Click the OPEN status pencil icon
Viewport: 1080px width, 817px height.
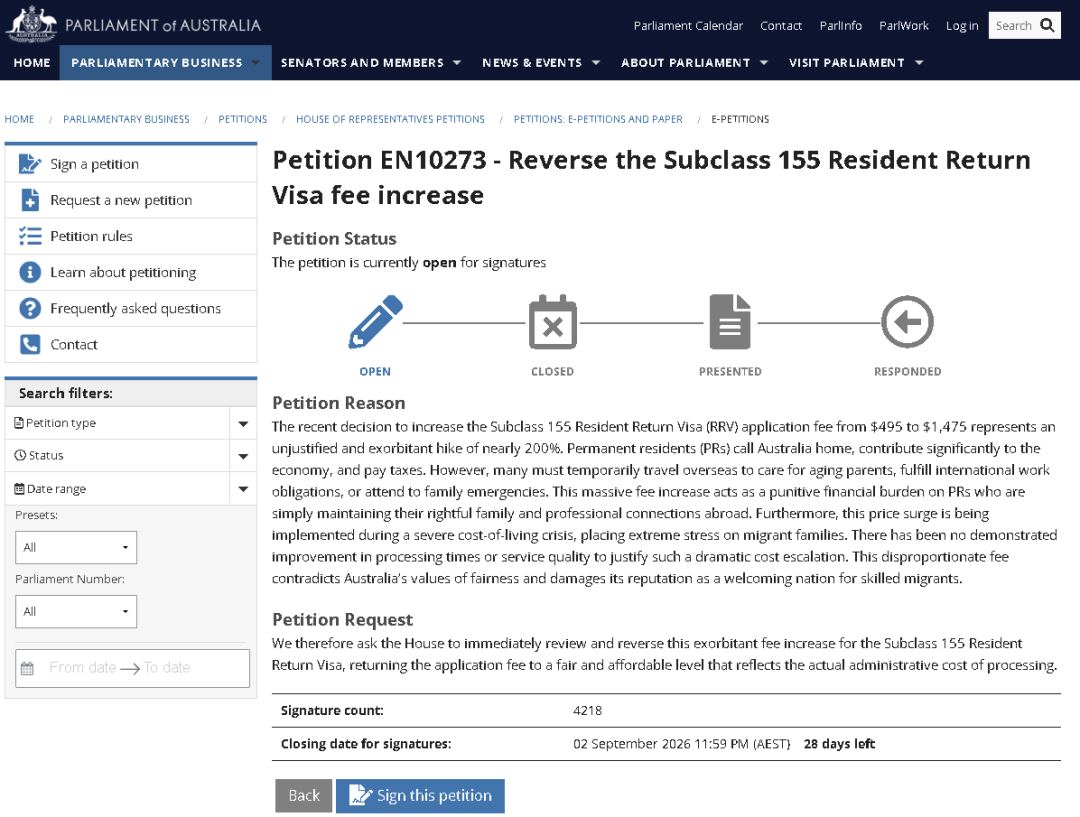click(x=375, y=321)
